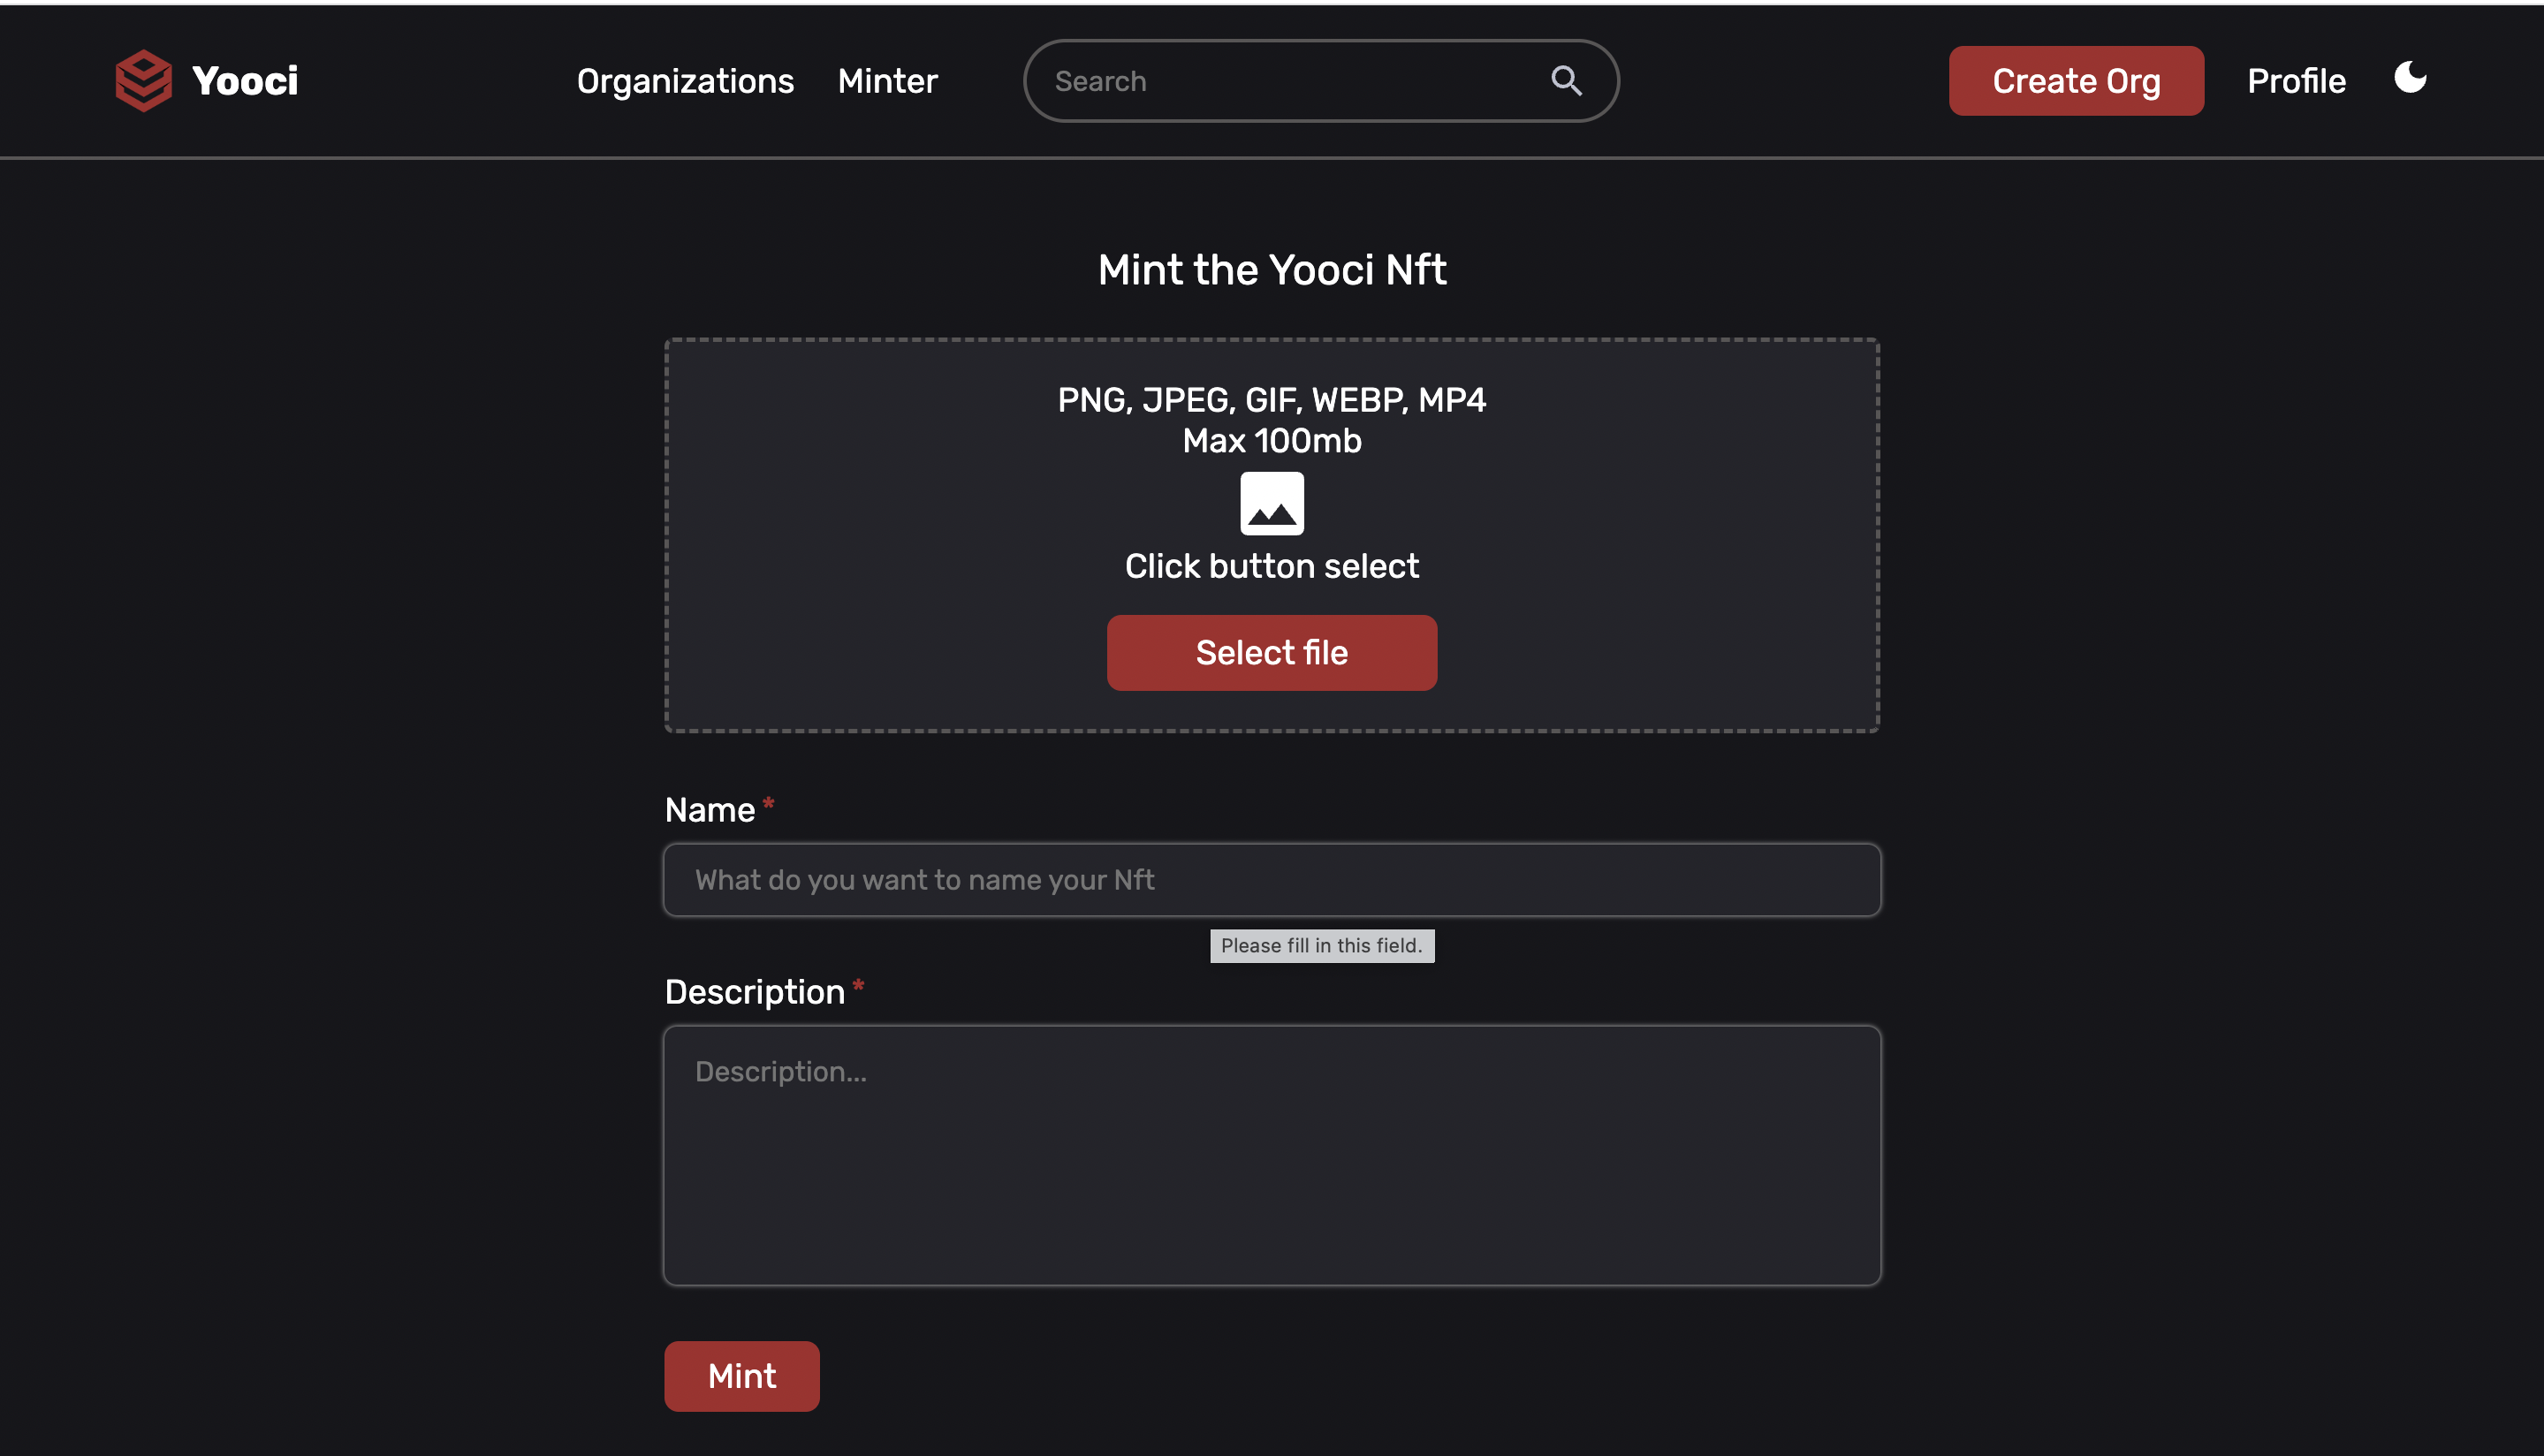2544x1456 pixels.
Task: Click the "Please fill in this field." tooltip
Action: click(1322, 946)
